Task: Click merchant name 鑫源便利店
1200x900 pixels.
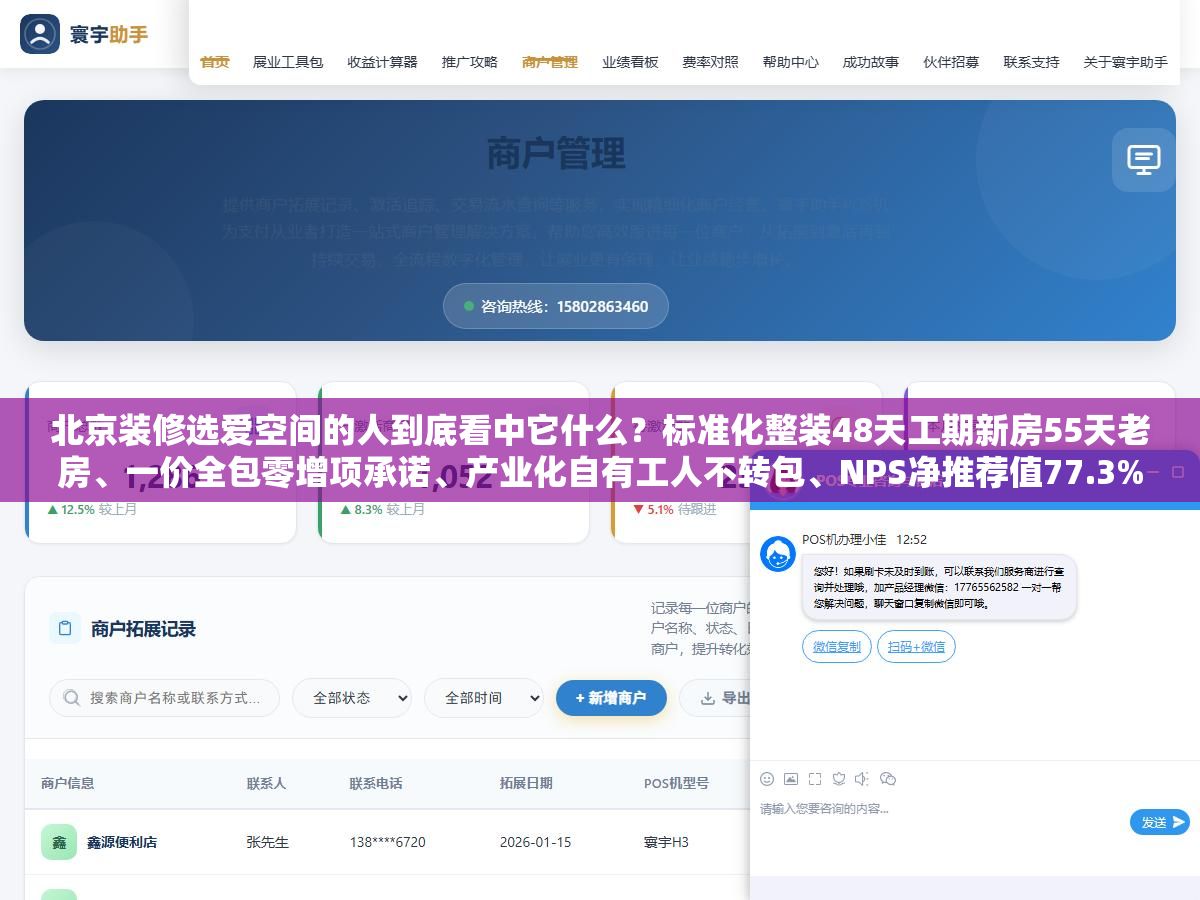Action: pos(122,842)
